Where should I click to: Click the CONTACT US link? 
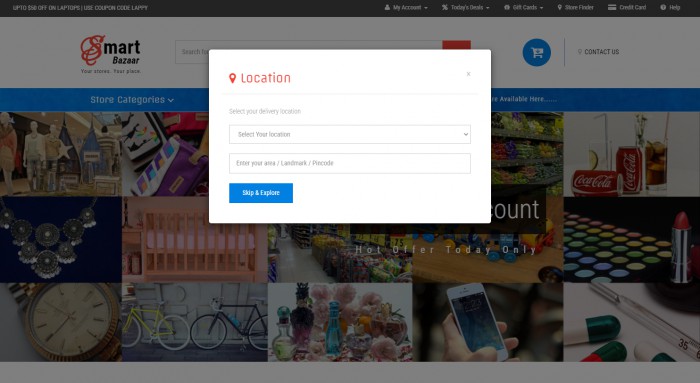click(x=598, y=52)
